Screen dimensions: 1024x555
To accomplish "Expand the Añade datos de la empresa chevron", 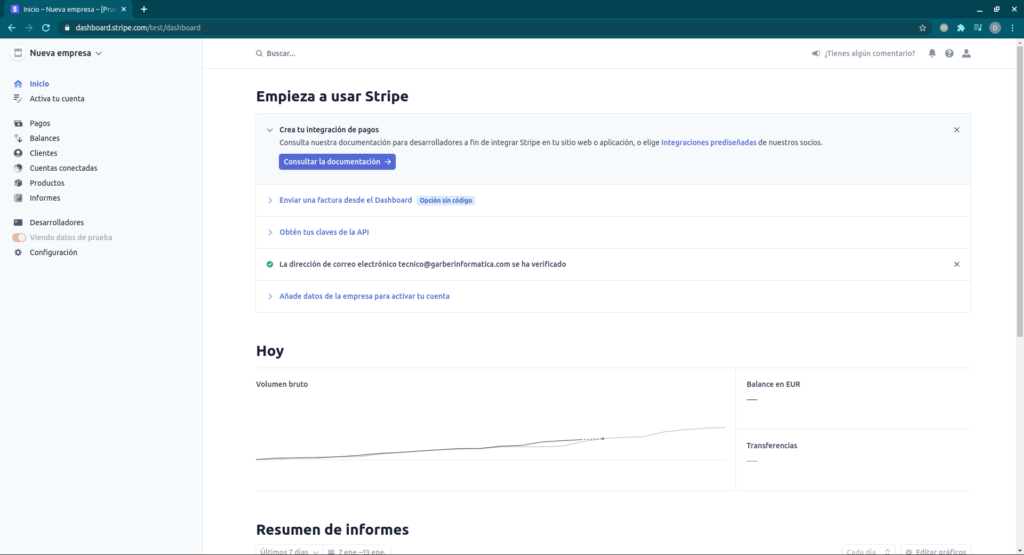I will 270,296.
